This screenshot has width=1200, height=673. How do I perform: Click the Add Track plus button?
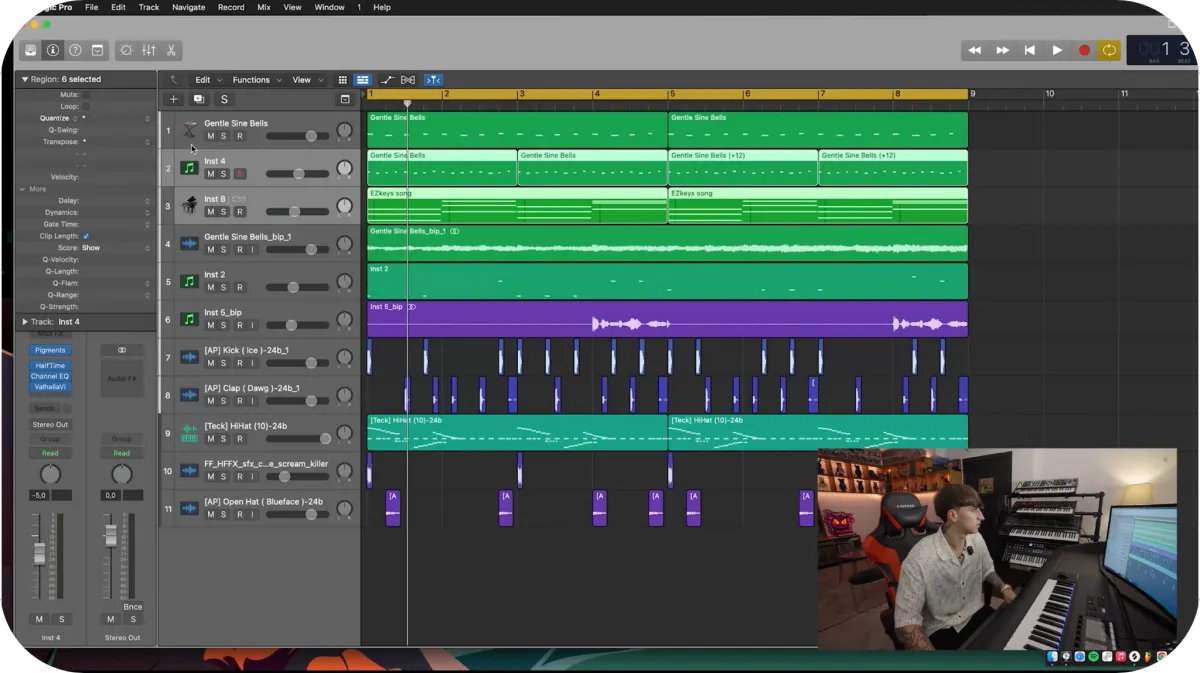(x=173, y=99)
